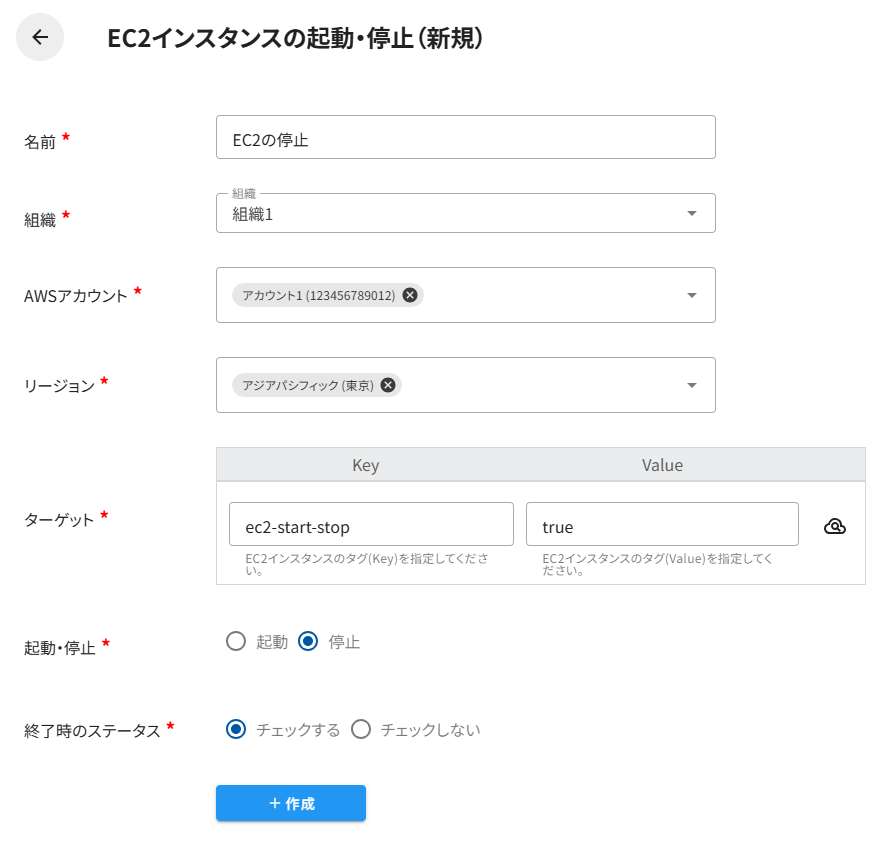Open the リージョン dropdown arrow

pyautogui.click(x=691, y=385)
